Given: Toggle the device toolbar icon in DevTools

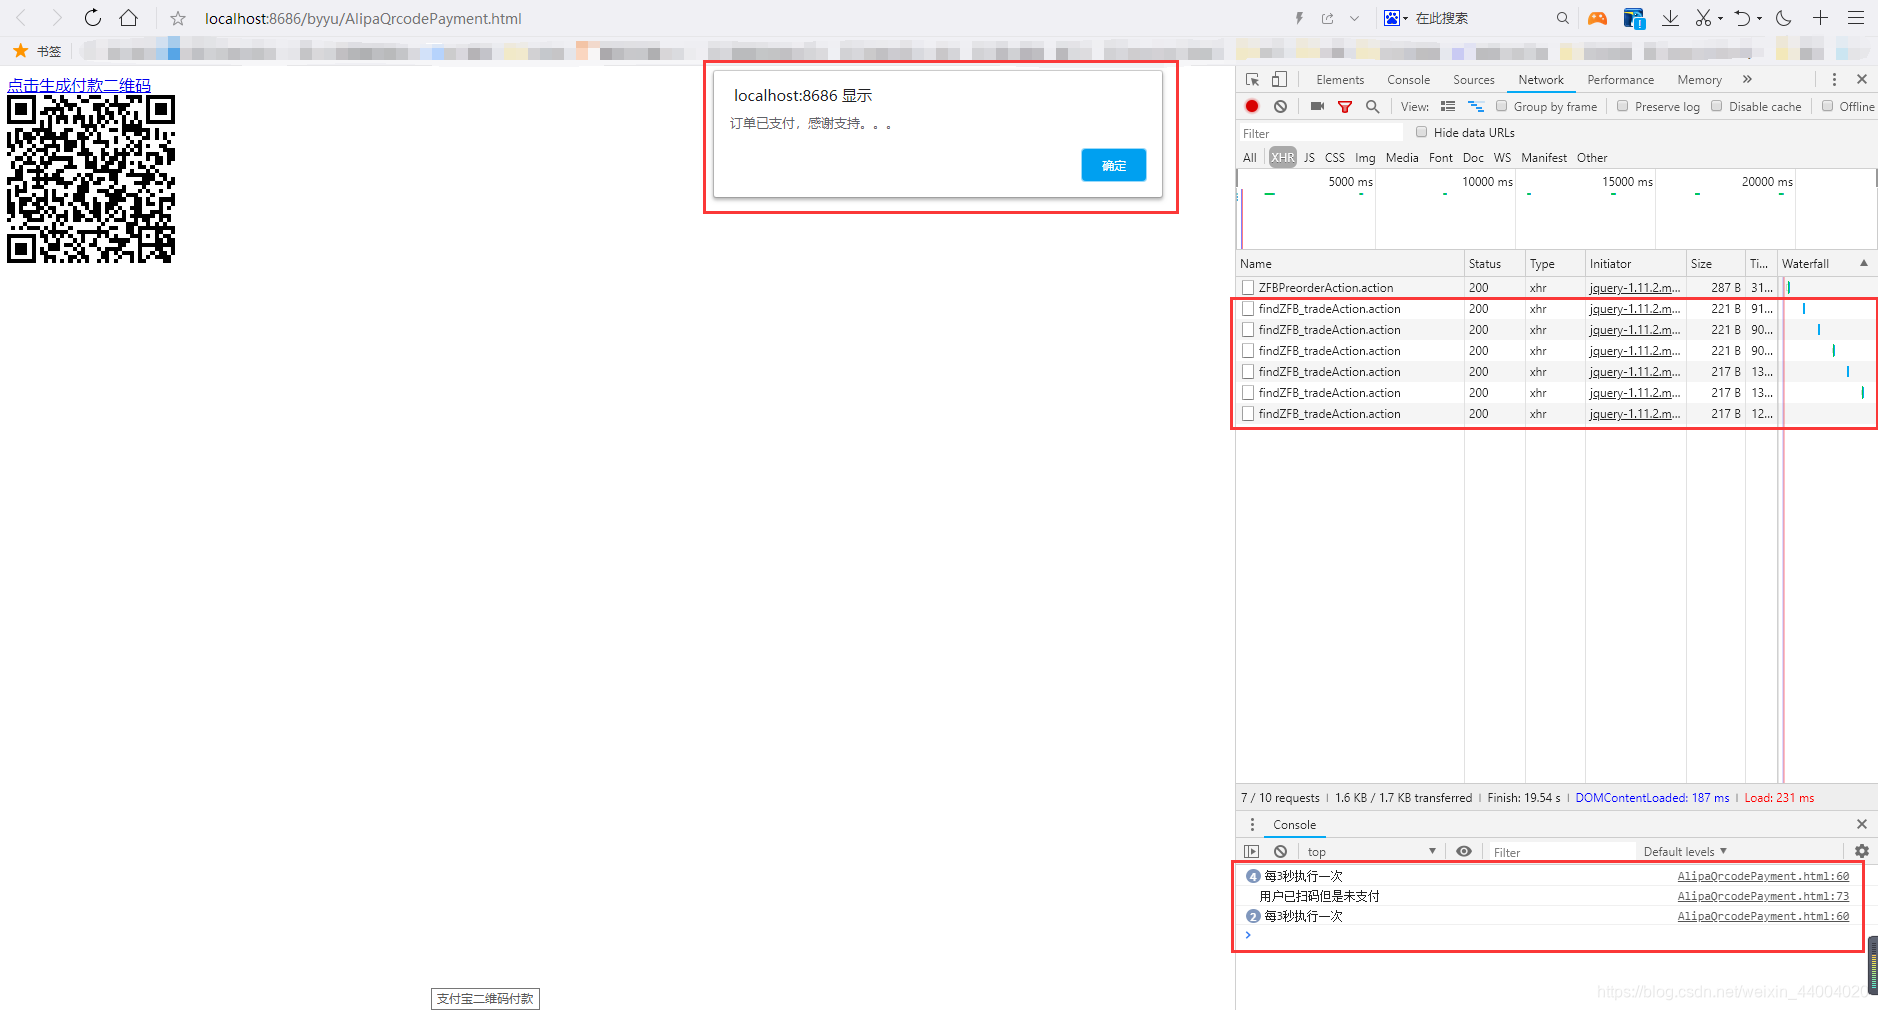Looking at the screenshot, I should pos(1279,79).
